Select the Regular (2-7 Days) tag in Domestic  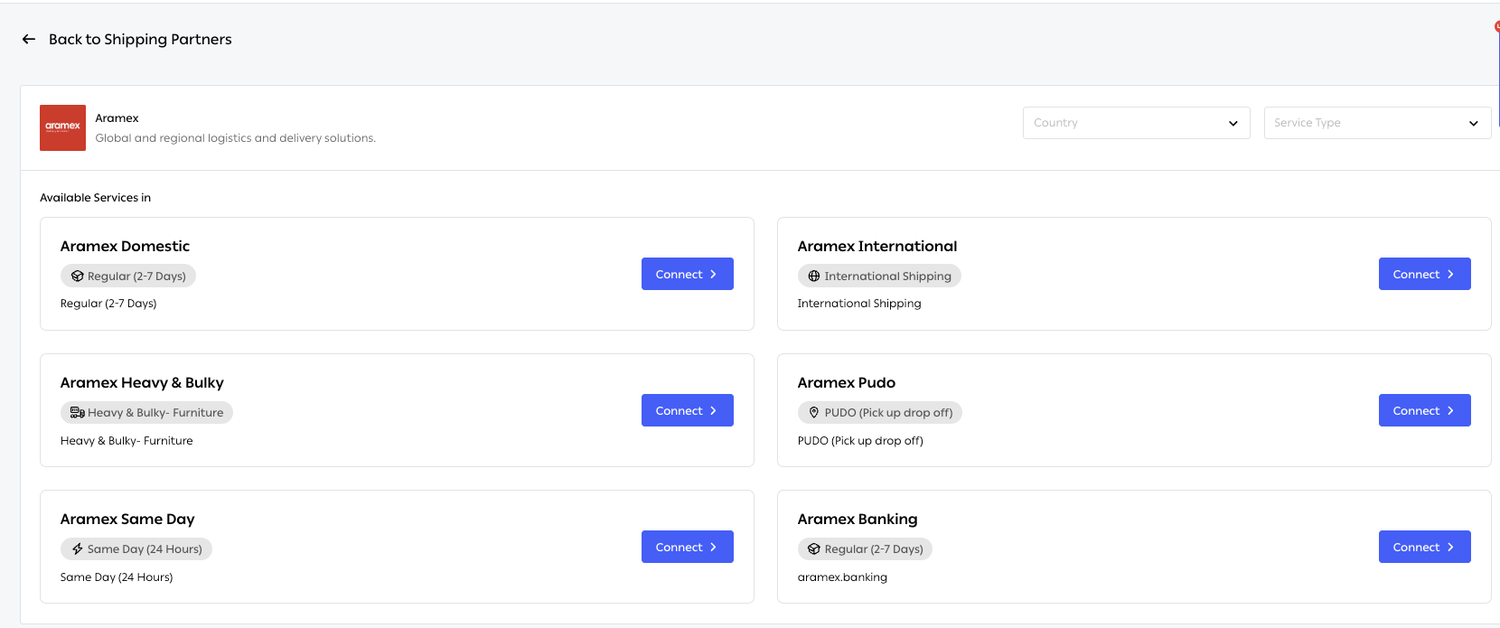coord(128,276)
